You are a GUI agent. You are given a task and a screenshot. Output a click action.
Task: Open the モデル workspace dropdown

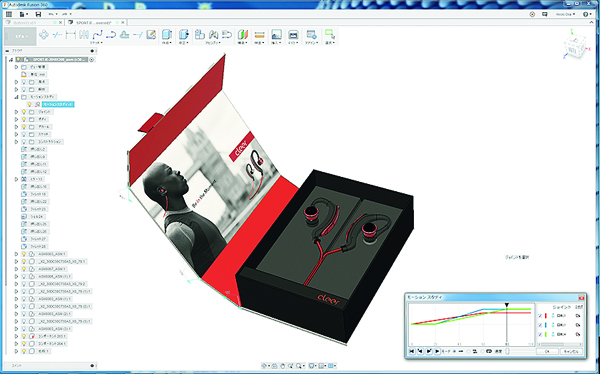coord(21,36)
